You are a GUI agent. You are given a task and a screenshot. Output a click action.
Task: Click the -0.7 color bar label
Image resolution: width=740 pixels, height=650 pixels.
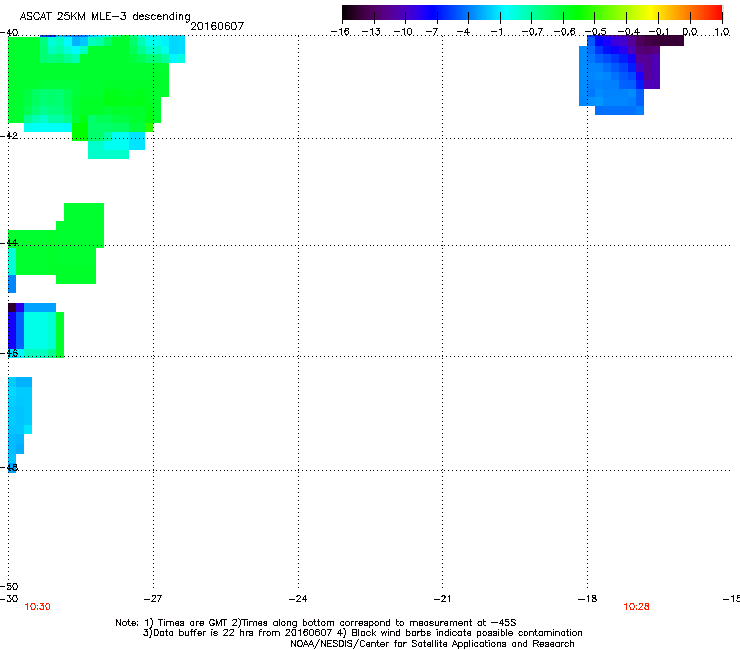(532, 32)
